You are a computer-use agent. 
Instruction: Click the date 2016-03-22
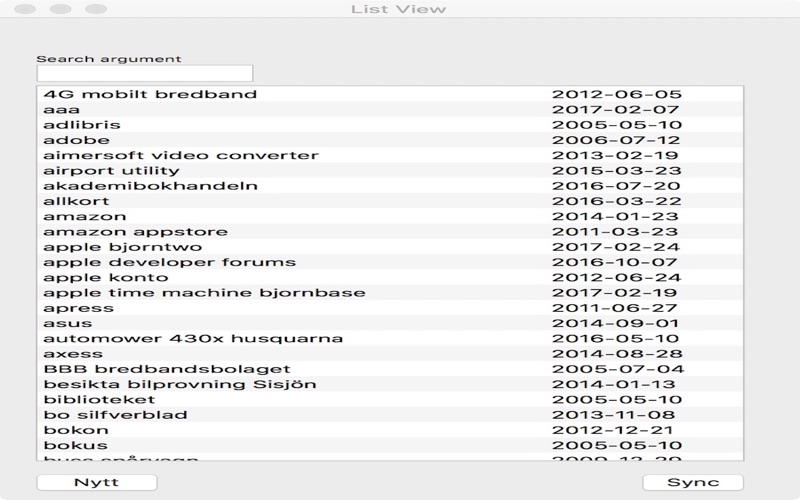tap(617, 202)
